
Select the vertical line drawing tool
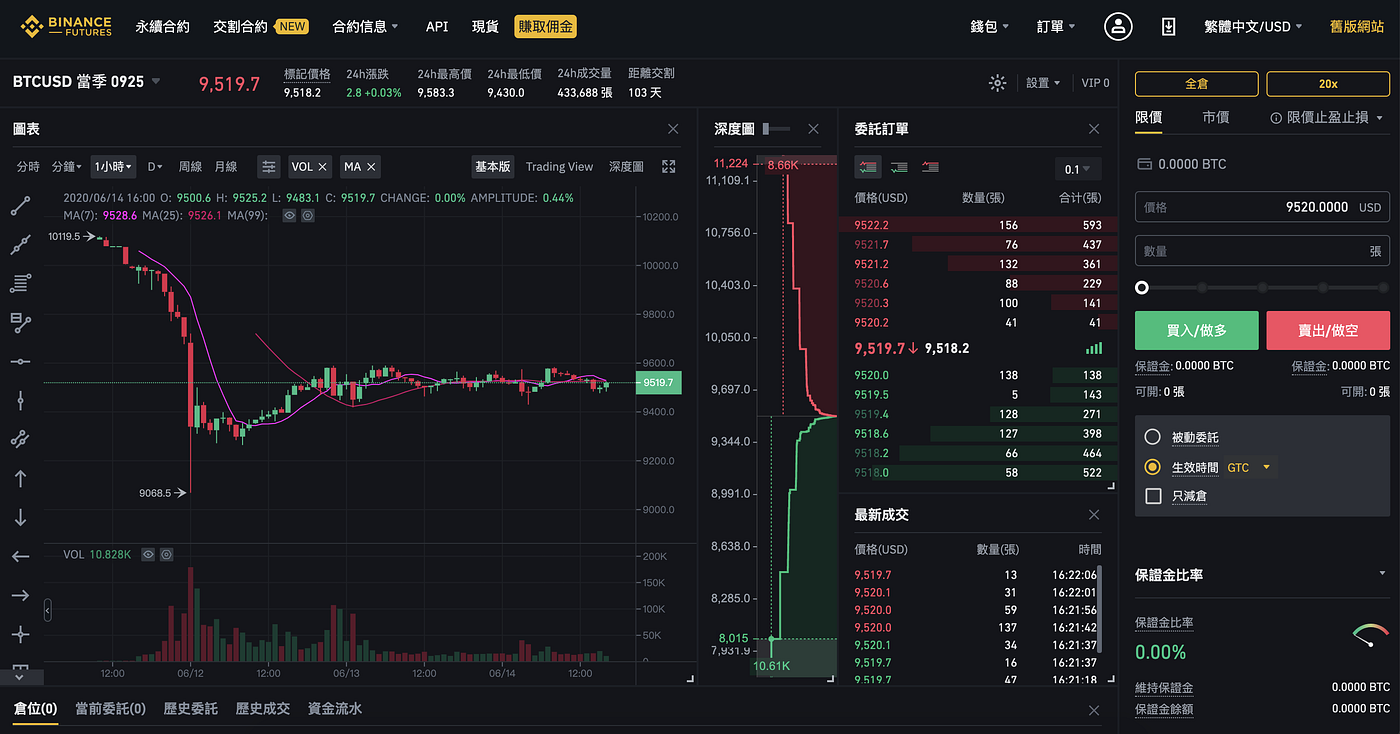pyautogui.click(x=20, y=400)
